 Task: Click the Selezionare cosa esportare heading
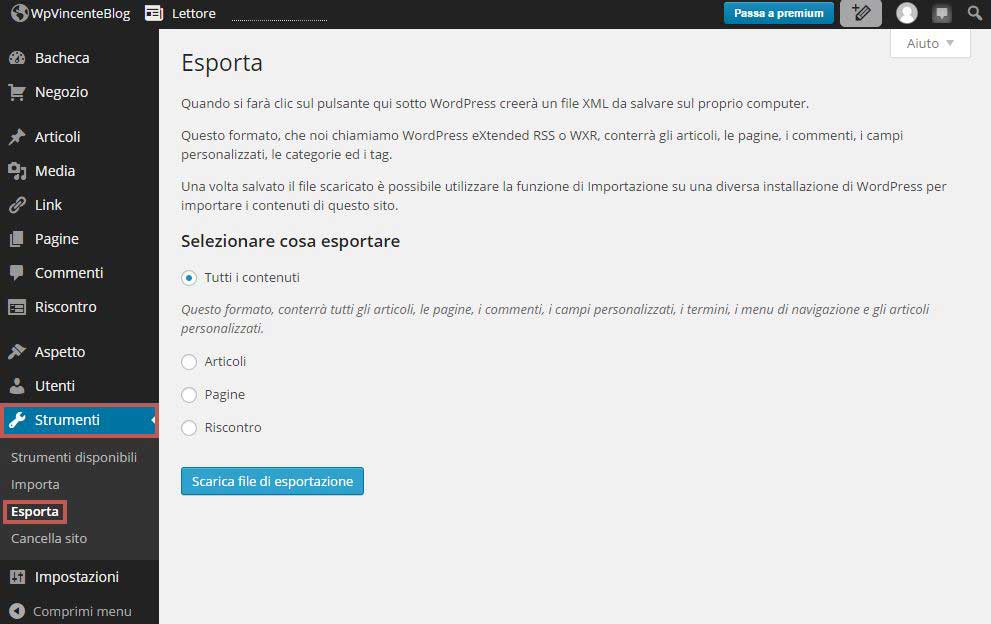point(291,241)
